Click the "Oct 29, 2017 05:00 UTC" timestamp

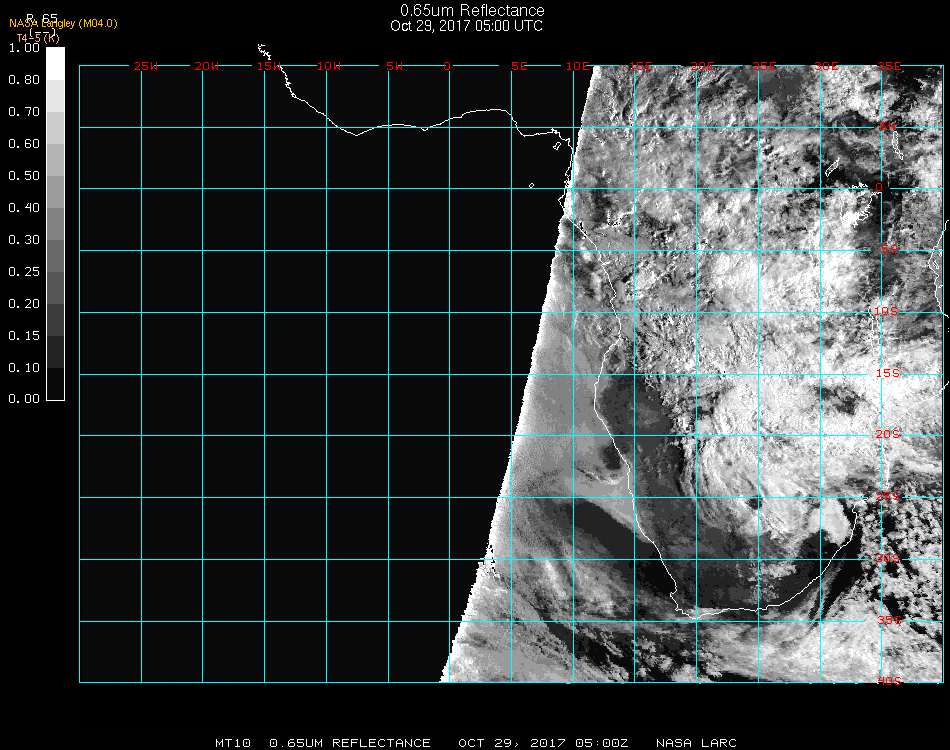click(x=466, y=26)
